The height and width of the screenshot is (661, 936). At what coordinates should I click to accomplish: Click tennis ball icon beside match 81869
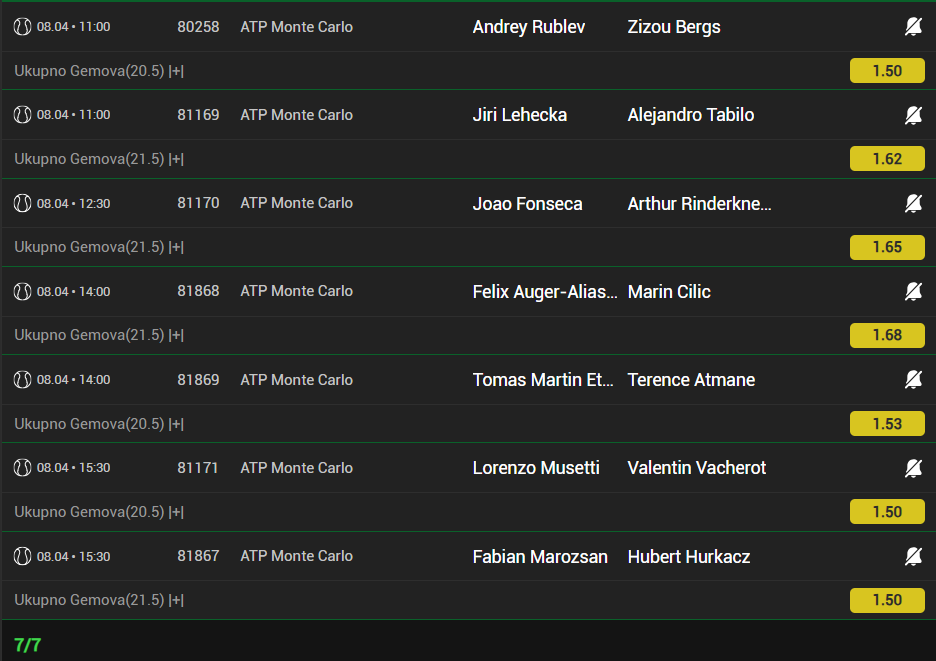23,379
